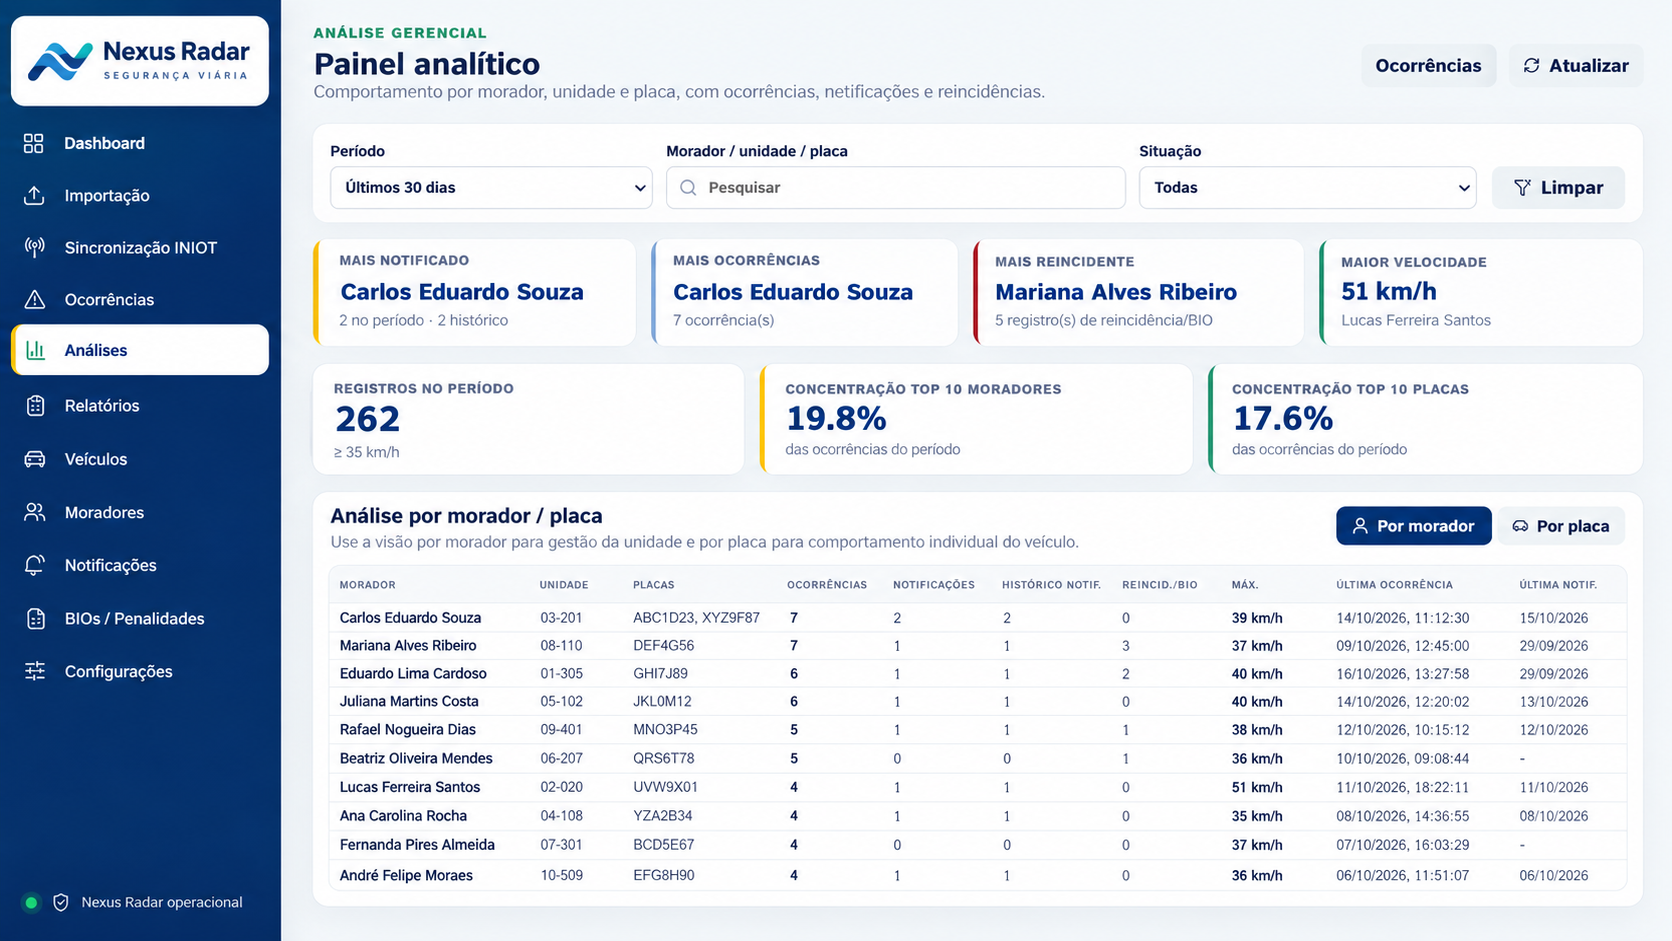
Task: Select the Análises sidebar item
Action: [140, 350]
